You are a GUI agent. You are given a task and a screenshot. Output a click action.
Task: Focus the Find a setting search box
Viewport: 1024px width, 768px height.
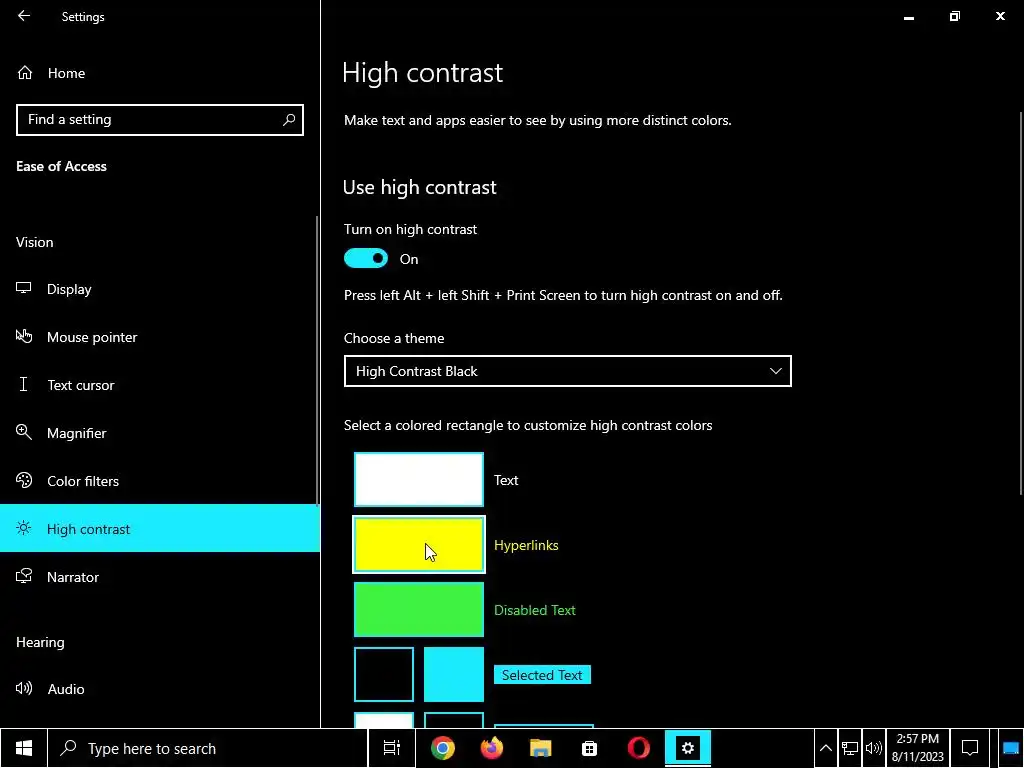click(160, 120)
